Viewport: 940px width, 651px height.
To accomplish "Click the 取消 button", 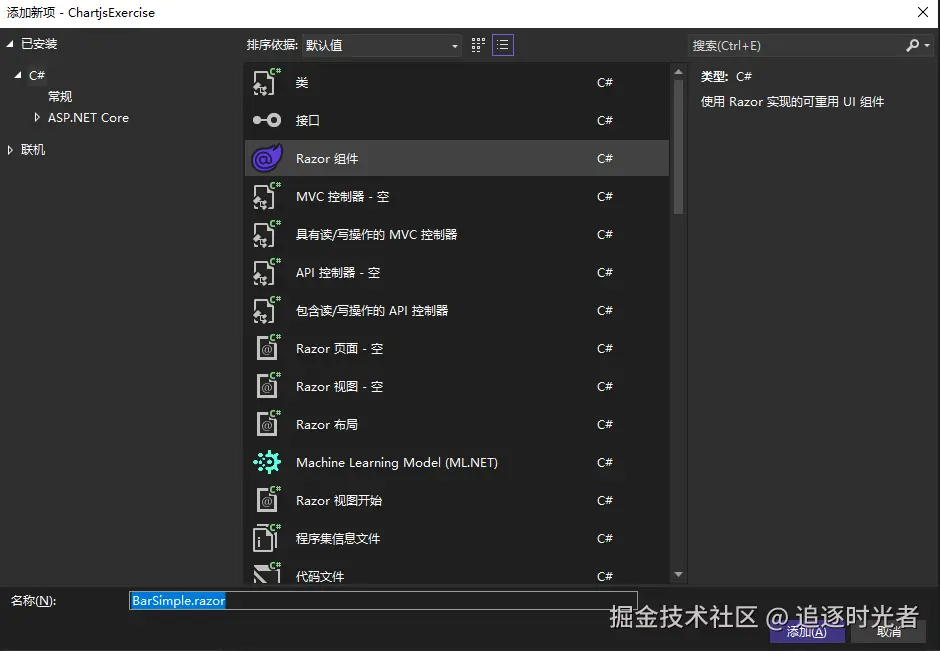I will point(888,631).
